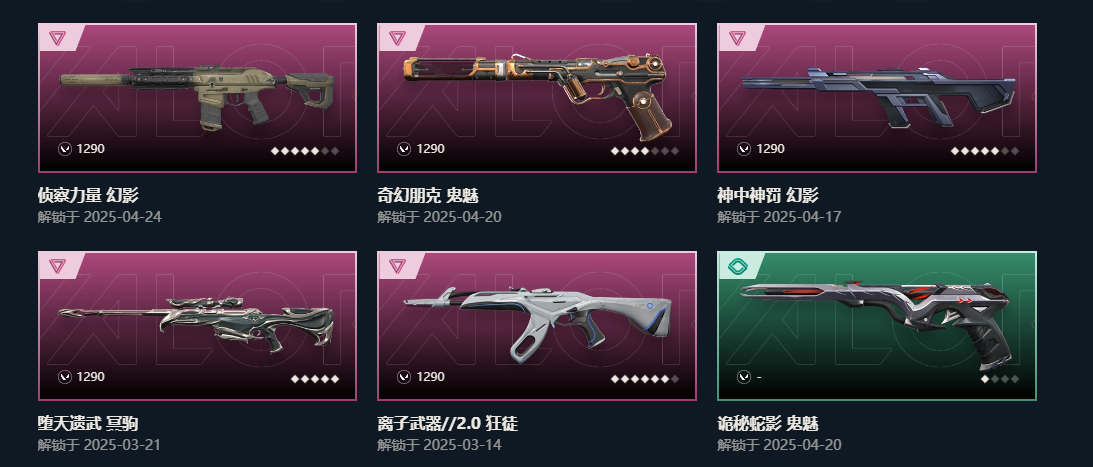
Task: Click the level diamonds on 诡秘蛇影 鬼魅 card
Action: (1000, 378)
